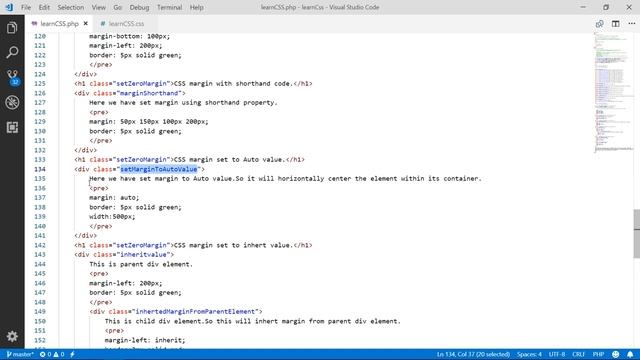Click the 'inheritvalue' class name

(x=143, y=254)
